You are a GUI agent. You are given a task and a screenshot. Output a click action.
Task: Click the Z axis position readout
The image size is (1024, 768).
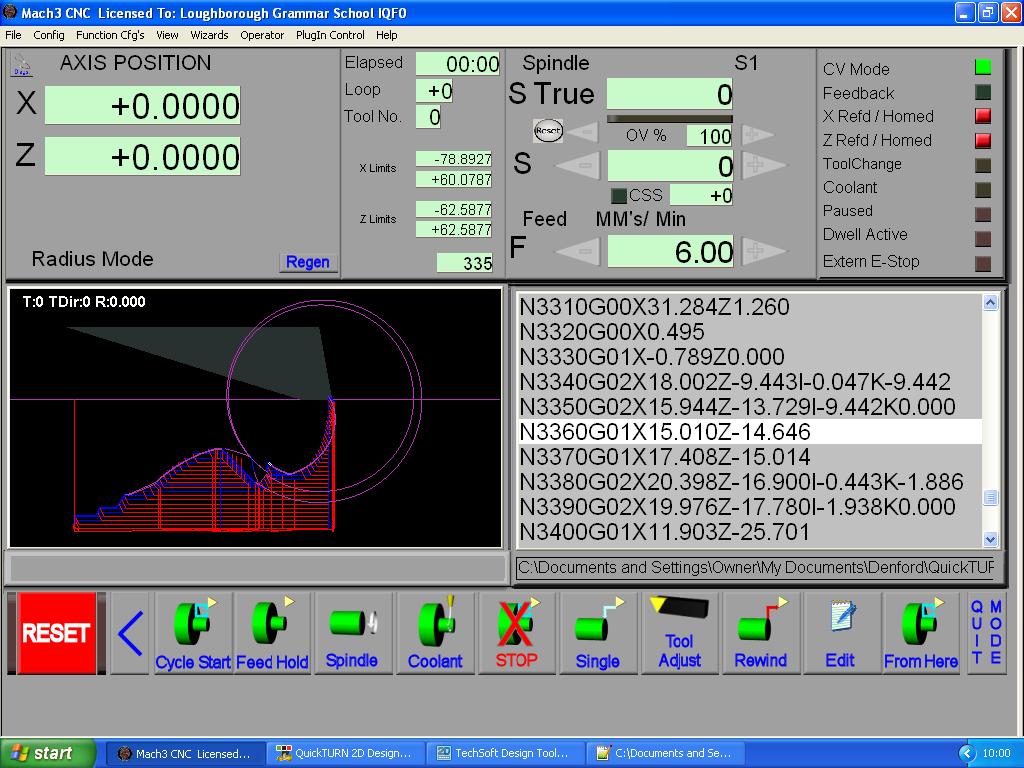point(142,156)
